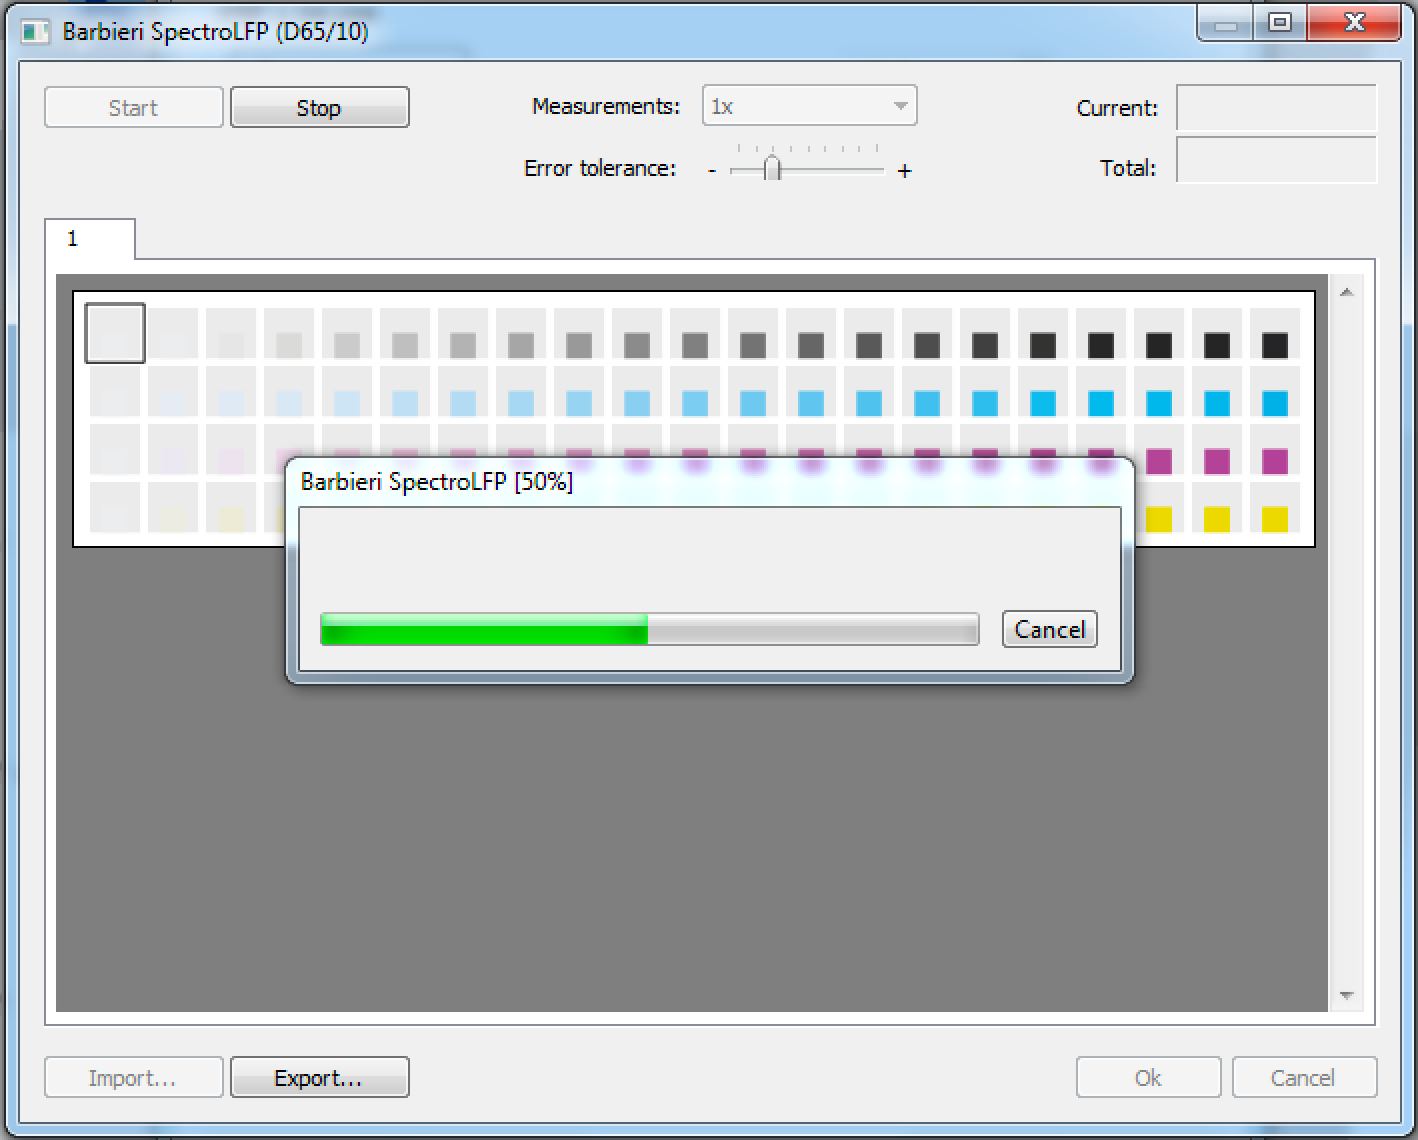Select the first highlighted white patch

click(x=115, y=333)
